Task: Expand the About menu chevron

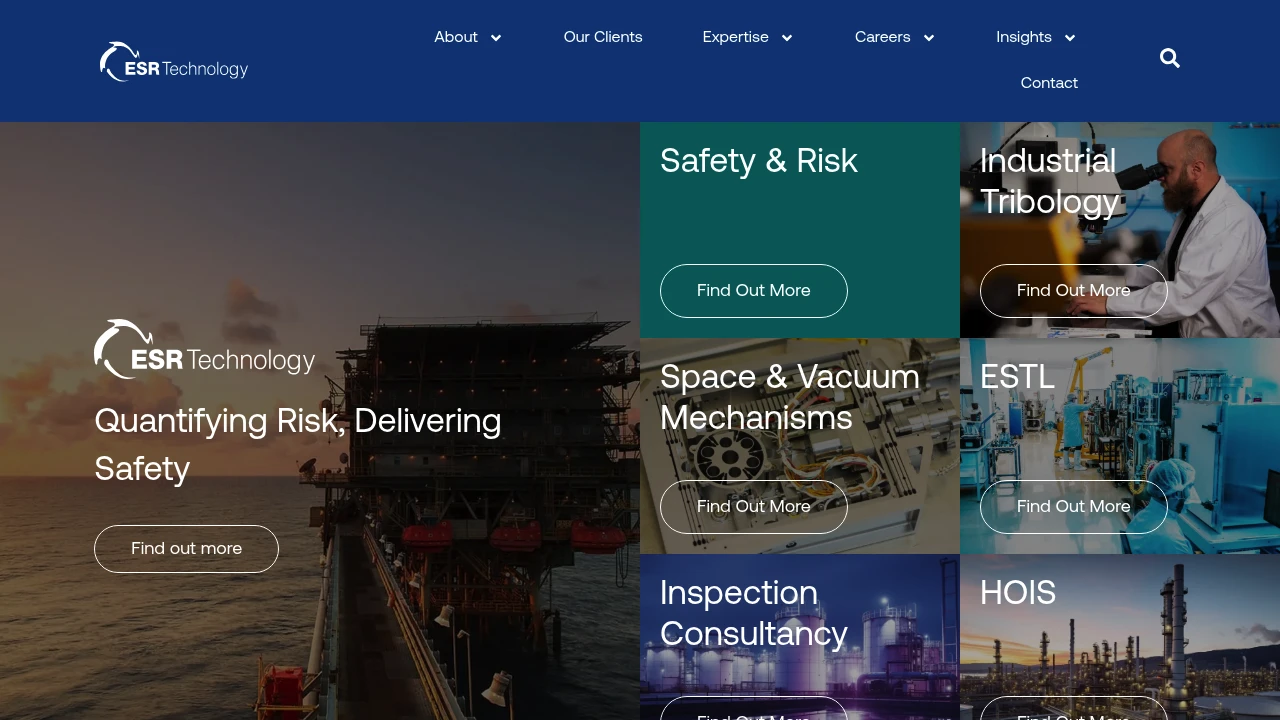Action: pos(496,38)
